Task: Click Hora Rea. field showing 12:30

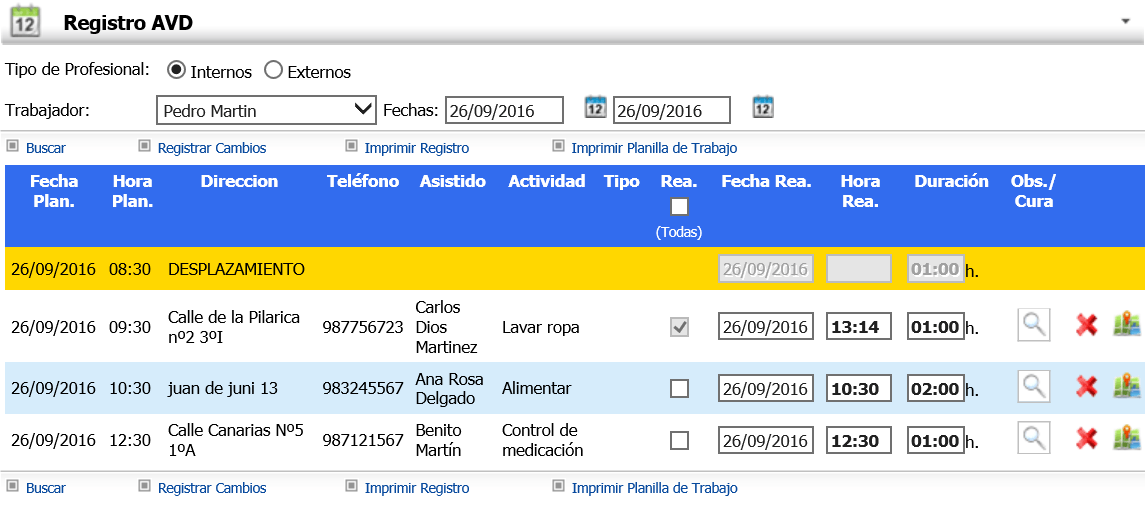Action: tap(859, 440)
